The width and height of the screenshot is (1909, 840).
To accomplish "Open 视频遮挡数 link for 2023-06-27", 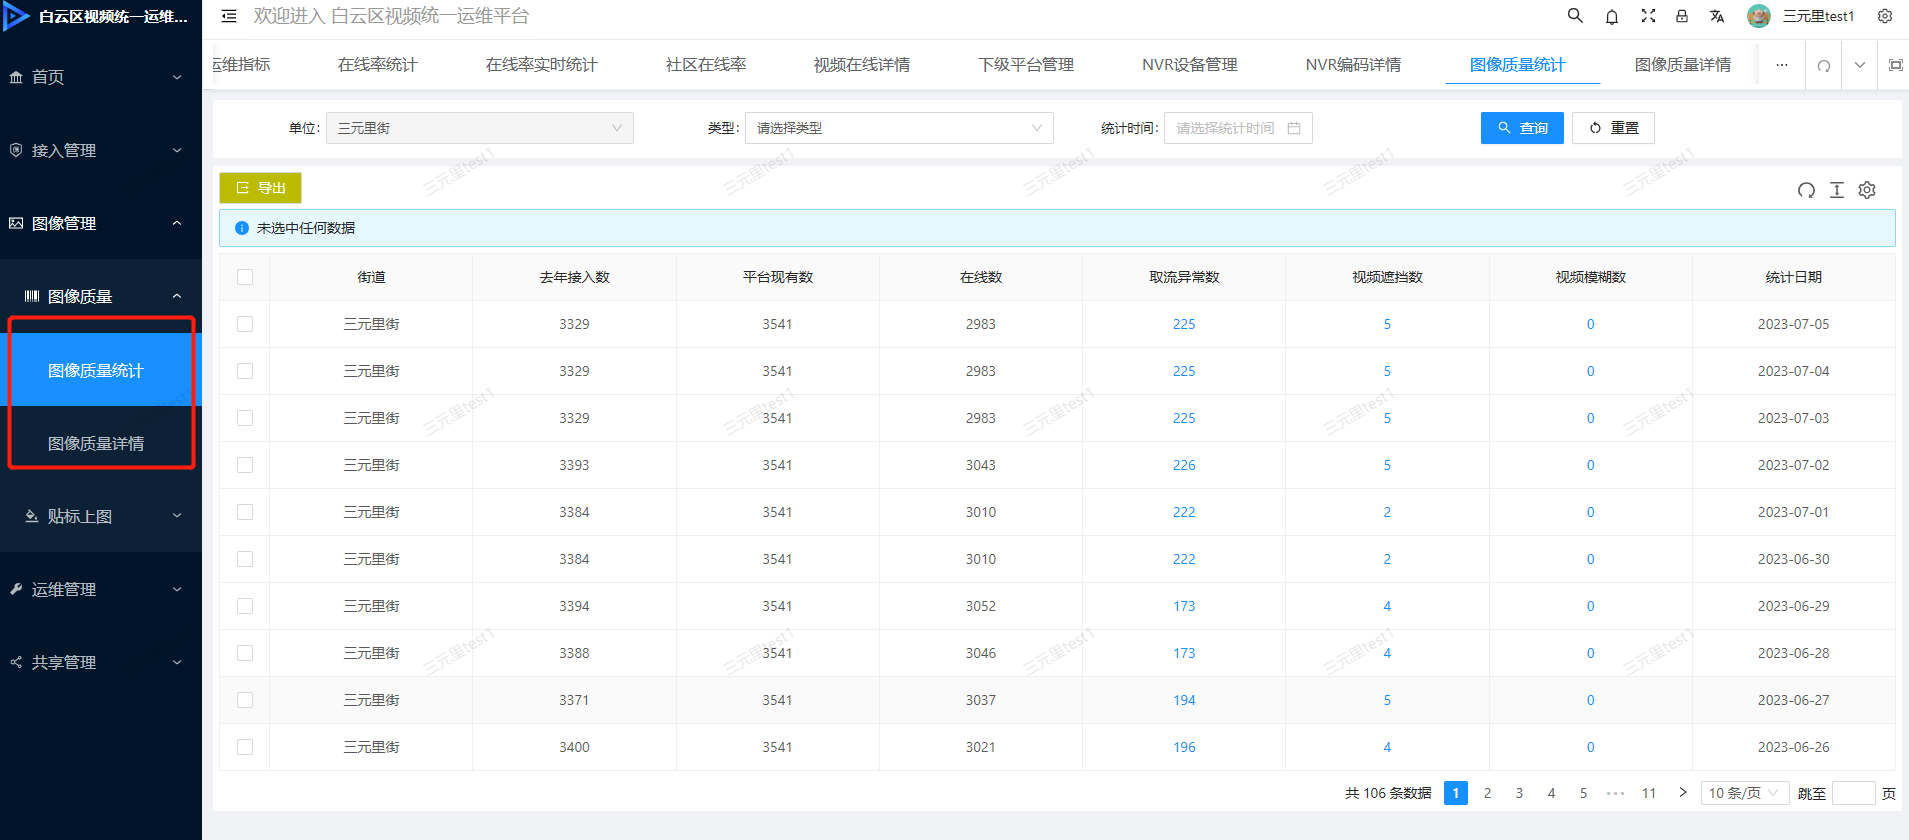I will [x=1387, y=700].
